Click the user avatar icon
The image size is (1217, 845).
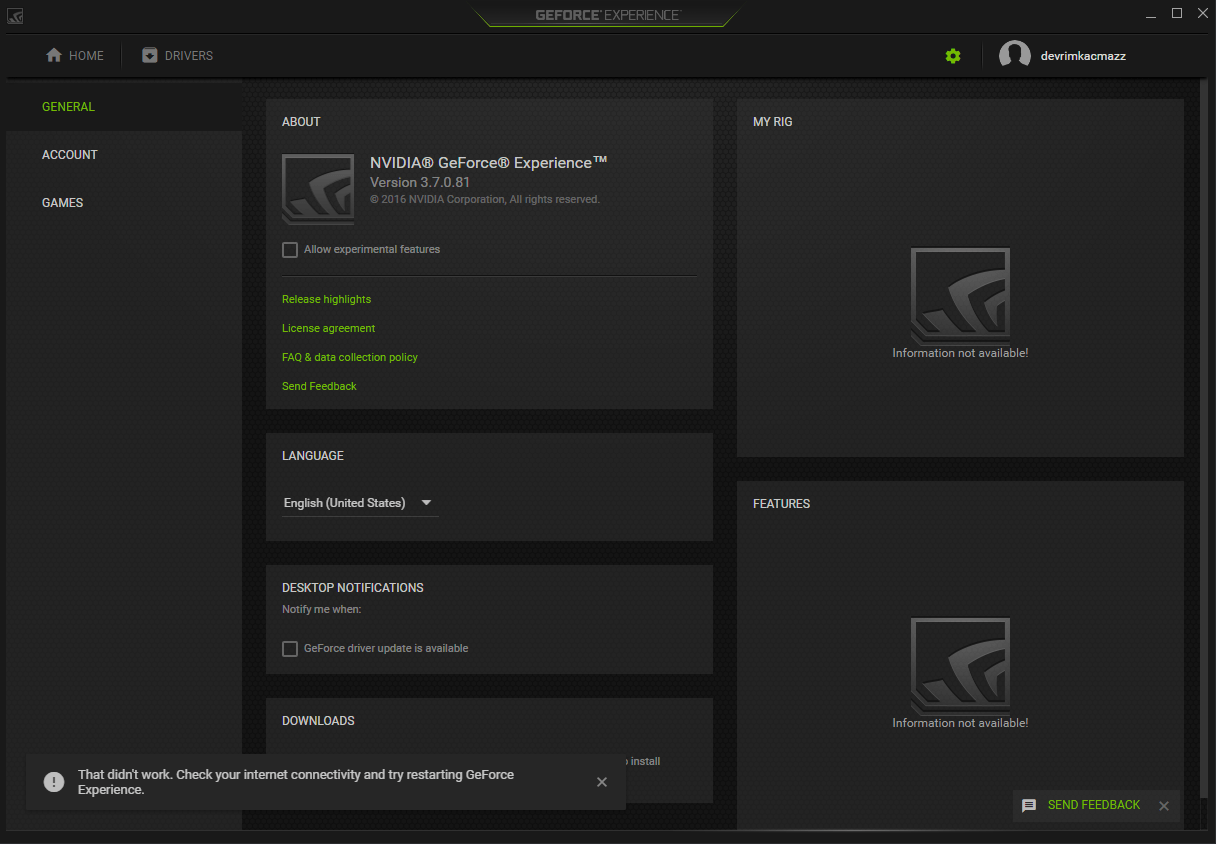tap(1015, 56)
